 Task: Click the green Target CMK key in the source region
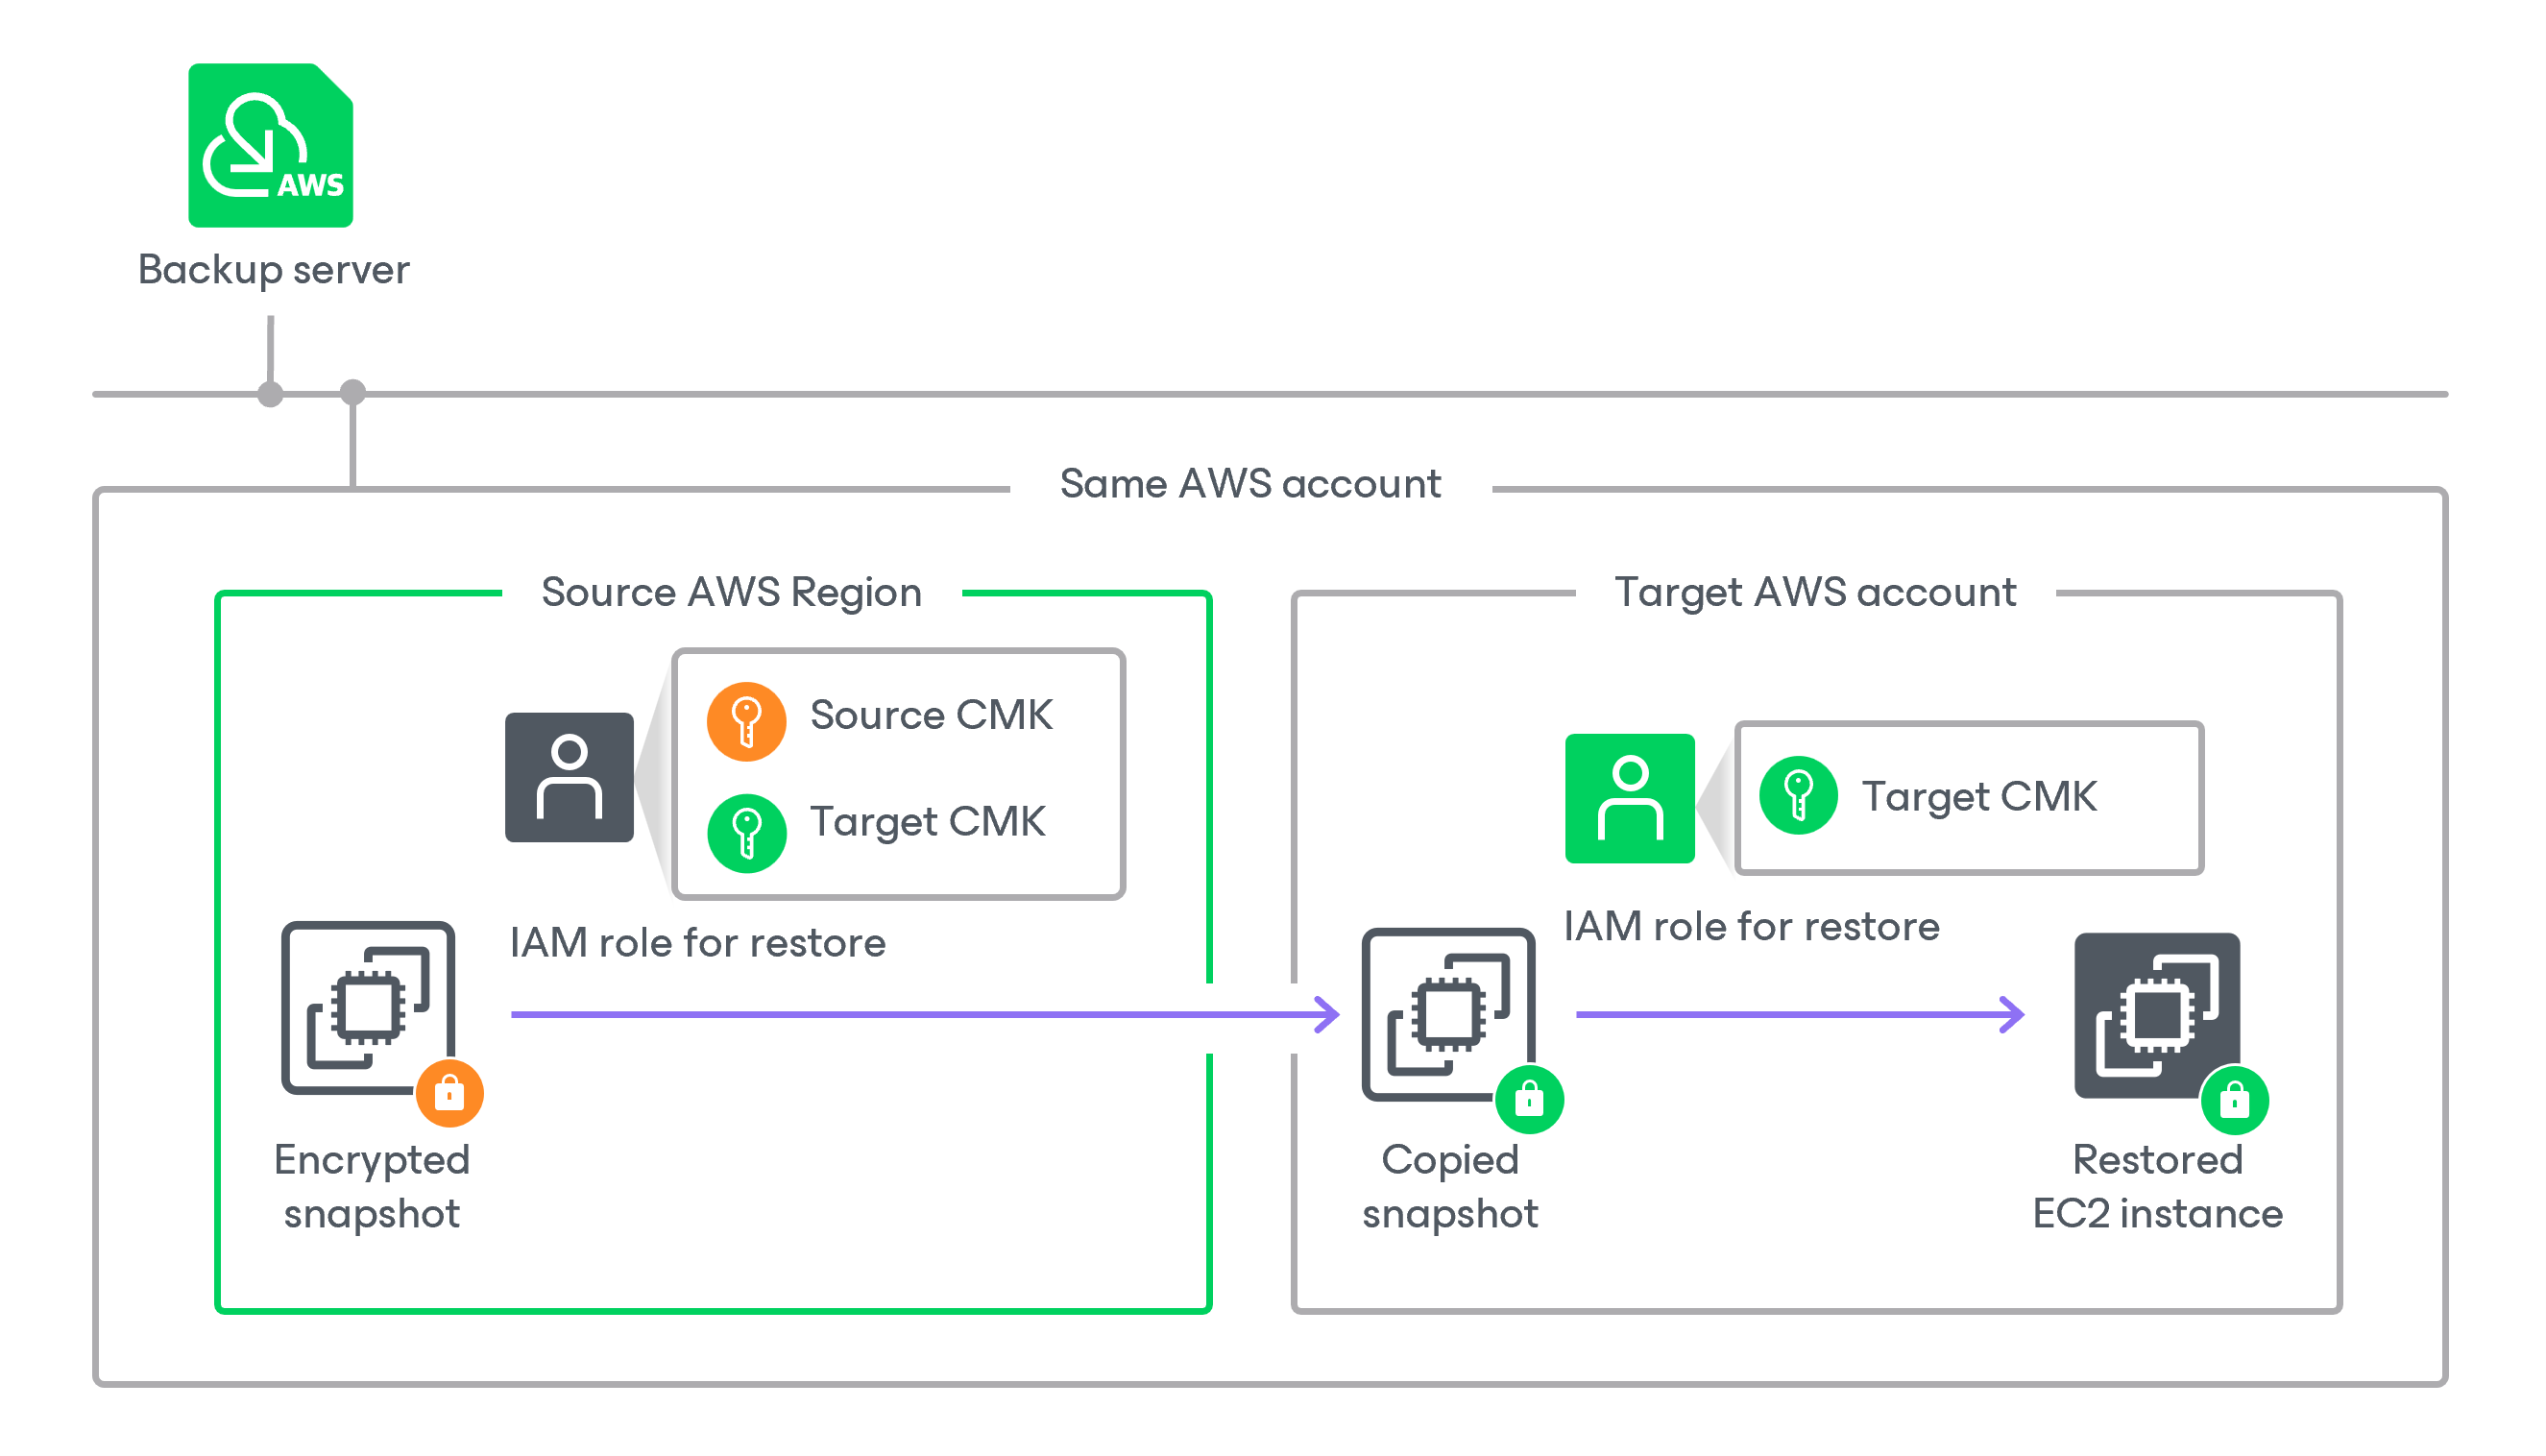click(x=746, y=832)
